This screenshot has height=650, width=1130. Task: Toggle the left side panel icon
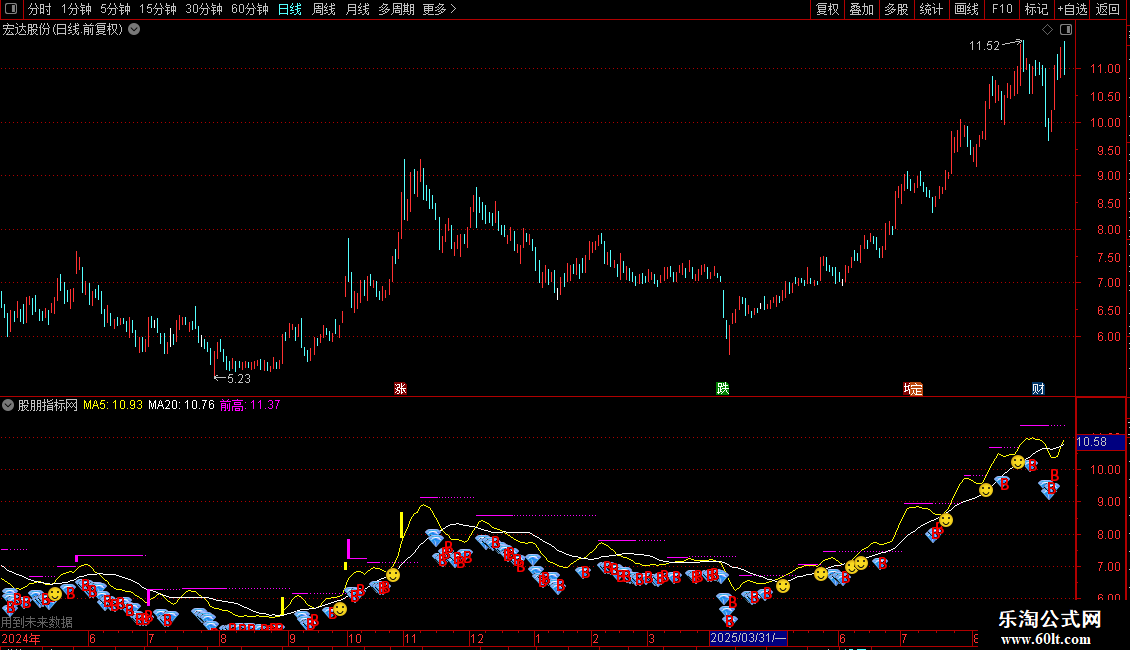(11, 9)
